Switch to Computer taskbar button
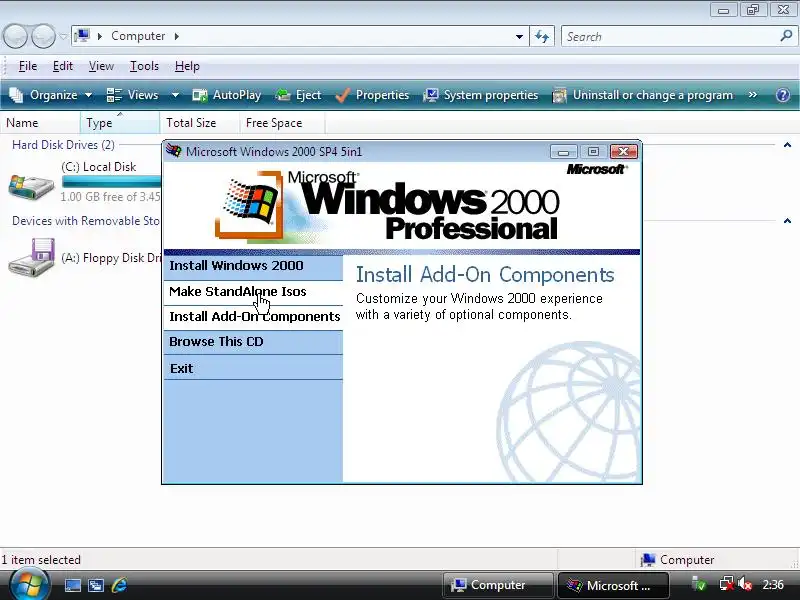Viewport: 800px width, 600px height. [498, 585]
